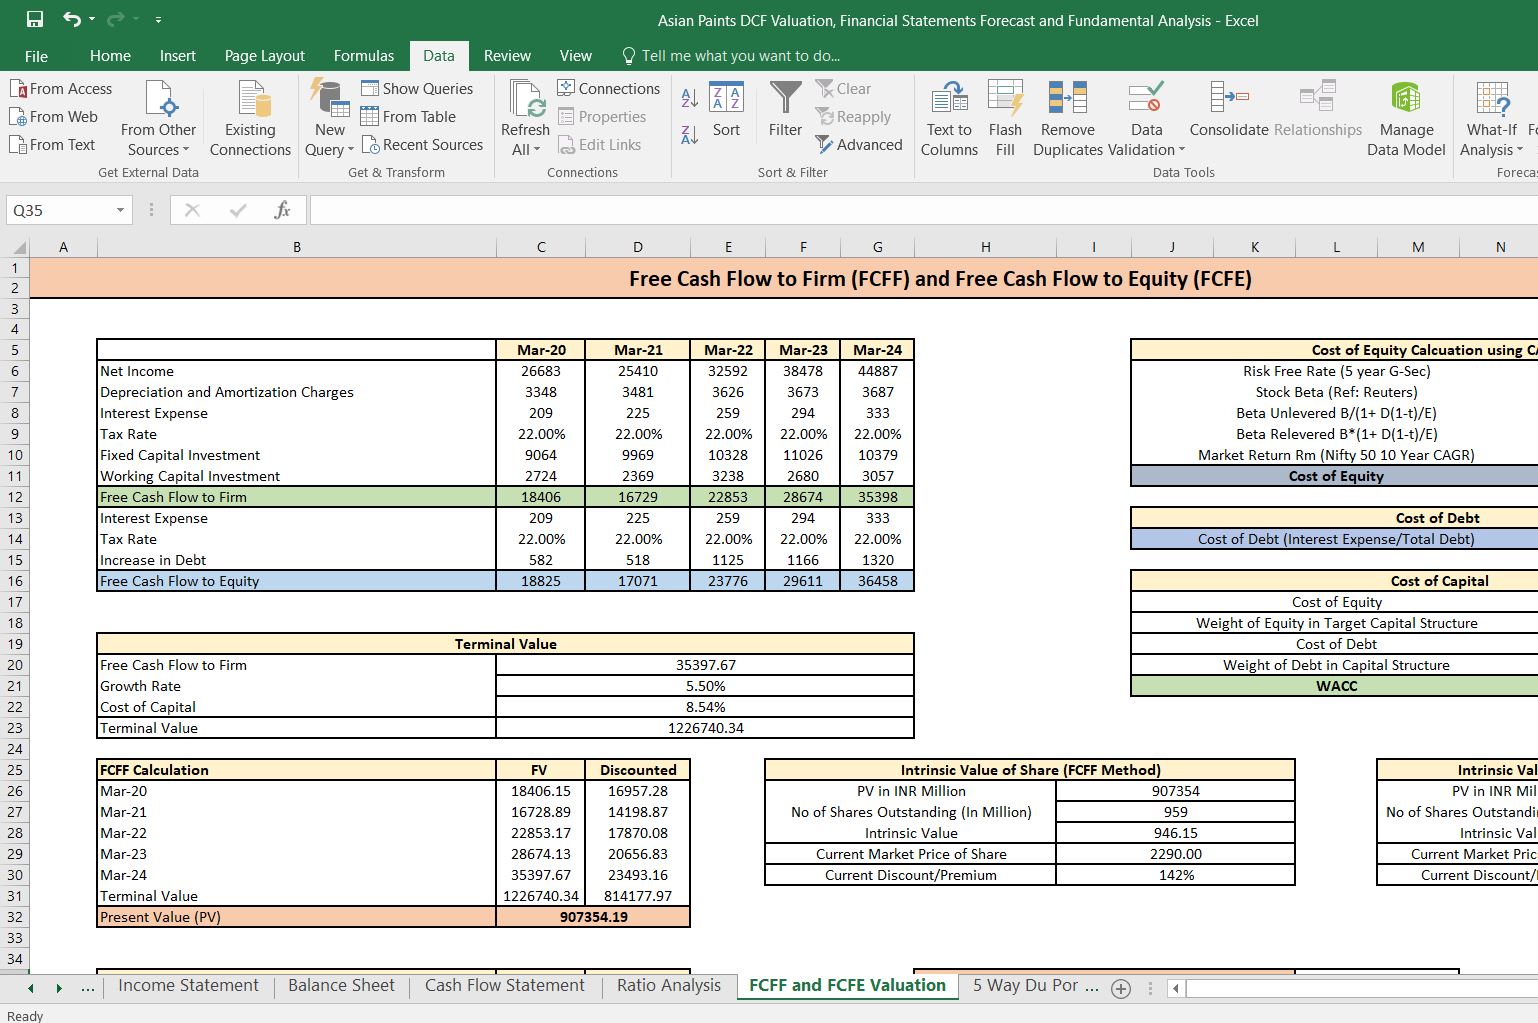Image resolution: width=1538 pixels, height=1023 pixels.
Task: Select Present Value 907354.19 cell
Action: pyautogui.click(x=594, y=917)
